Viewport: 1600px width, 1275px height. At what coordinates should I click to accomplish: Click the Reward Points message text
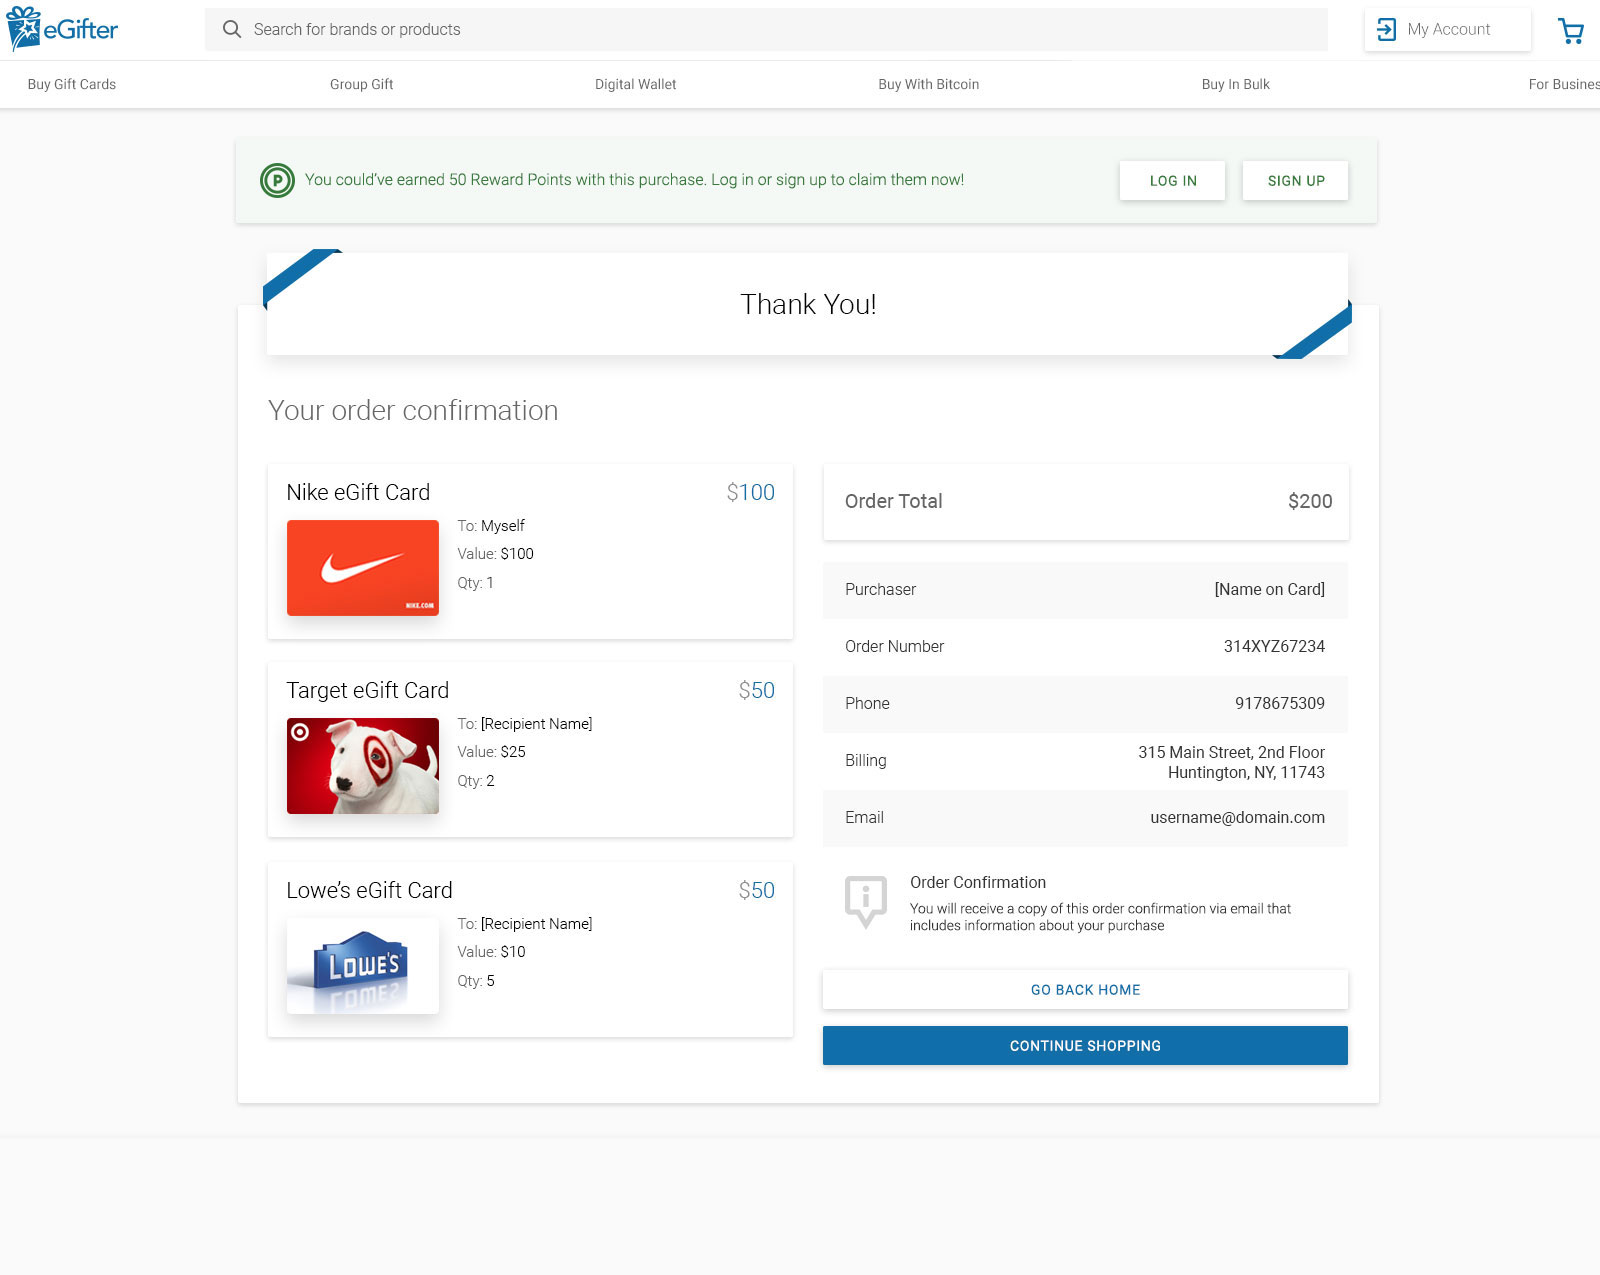tap(635, 180)
